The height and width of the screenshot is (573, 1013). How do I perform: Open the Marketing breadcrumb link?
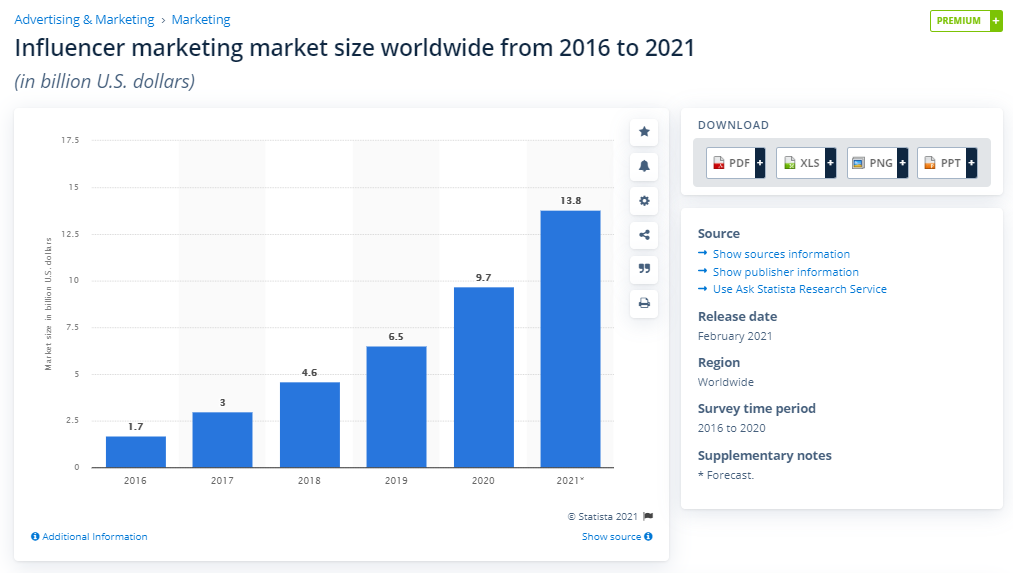tap(201, 19)
